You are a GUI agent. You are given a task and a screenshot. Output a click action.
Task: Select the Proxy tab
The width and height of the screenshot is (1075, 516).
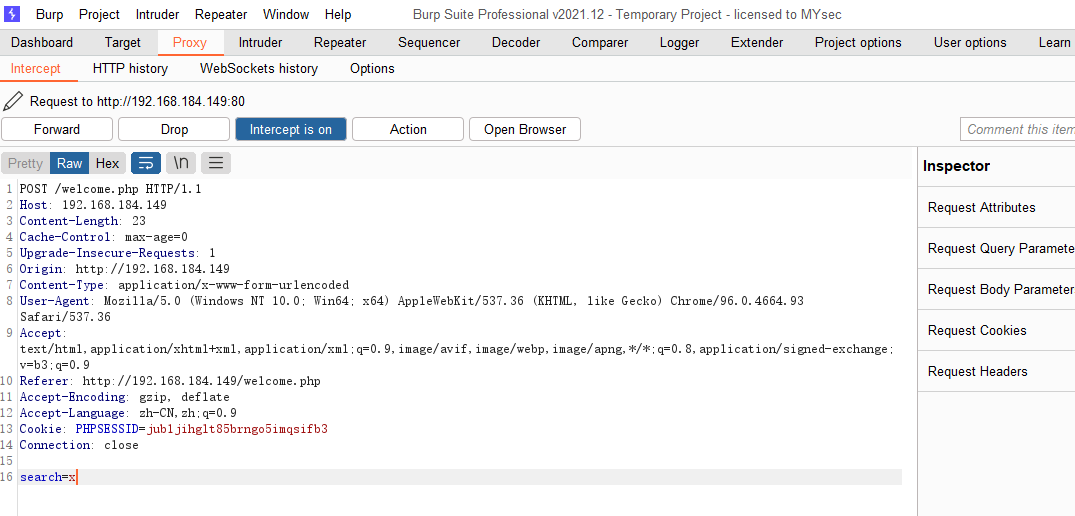[x=190, y=42]
